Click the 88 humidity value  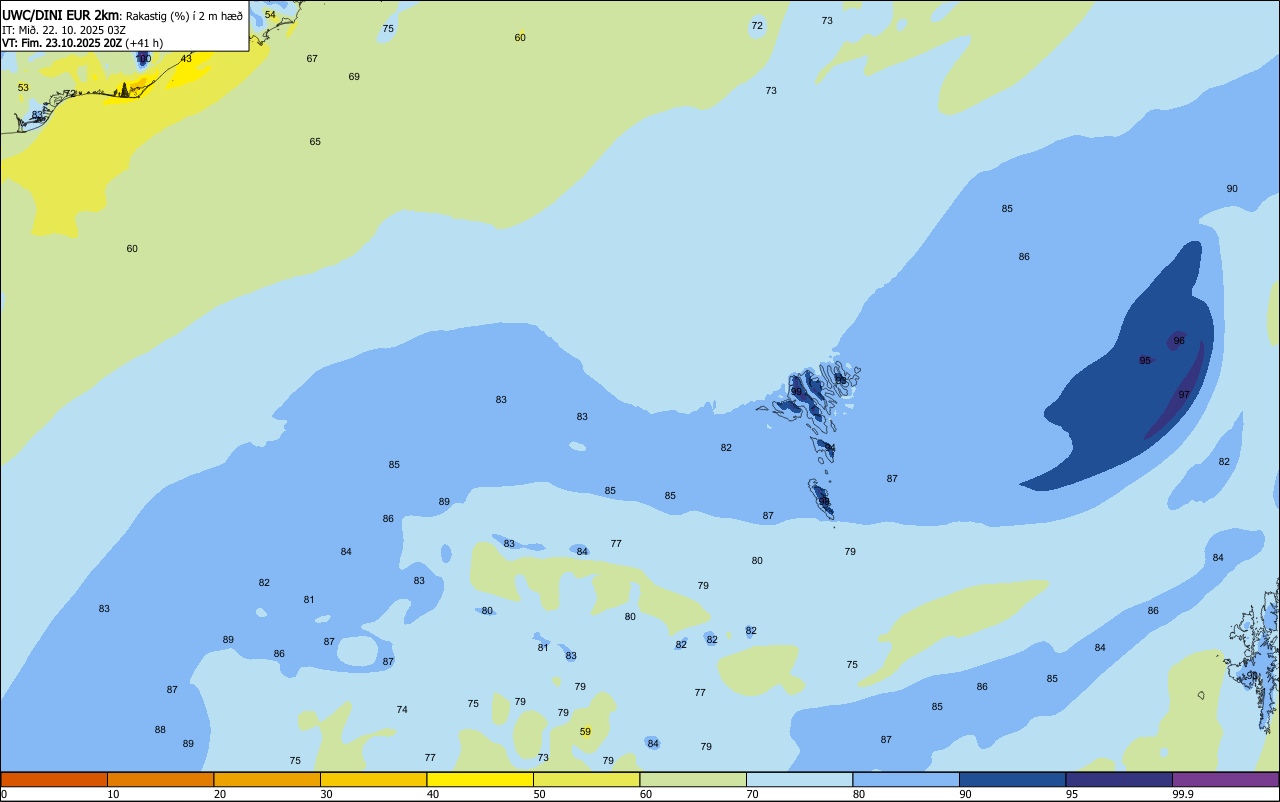point(160,730)
